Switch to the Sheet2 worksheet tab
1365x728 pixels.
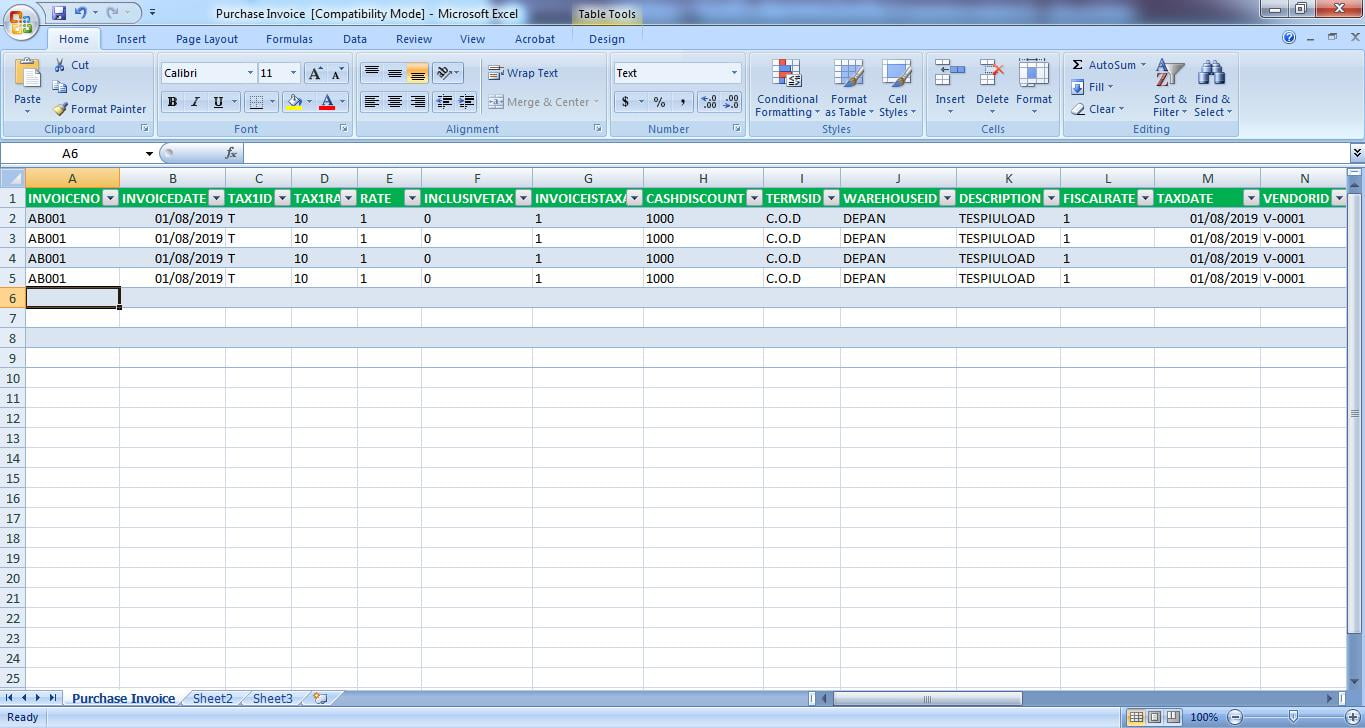pos(212,698)
